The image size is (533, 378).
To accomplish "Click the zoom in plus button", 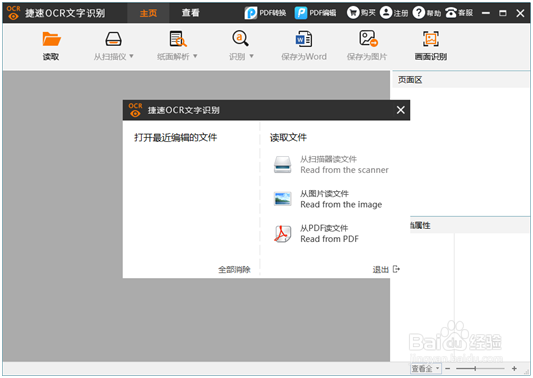I will click(514, 368).
